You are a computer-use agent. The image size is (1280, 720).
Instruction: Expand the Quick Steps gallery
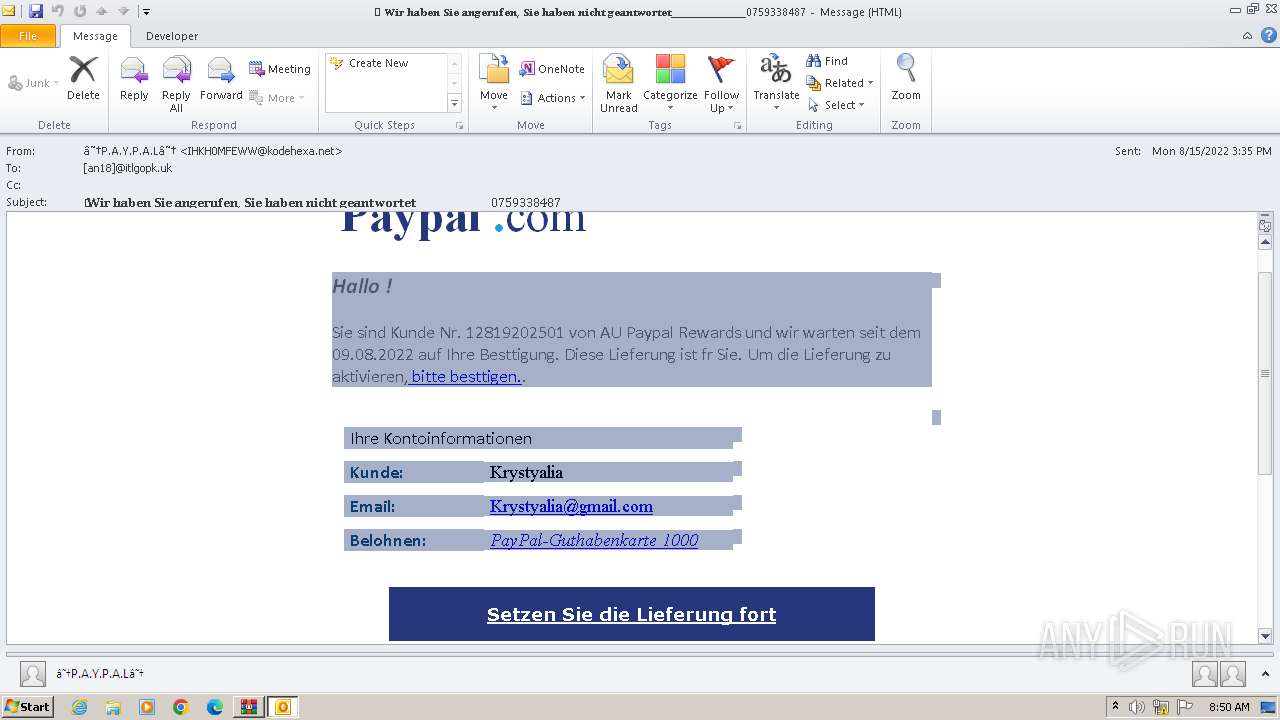454,104
